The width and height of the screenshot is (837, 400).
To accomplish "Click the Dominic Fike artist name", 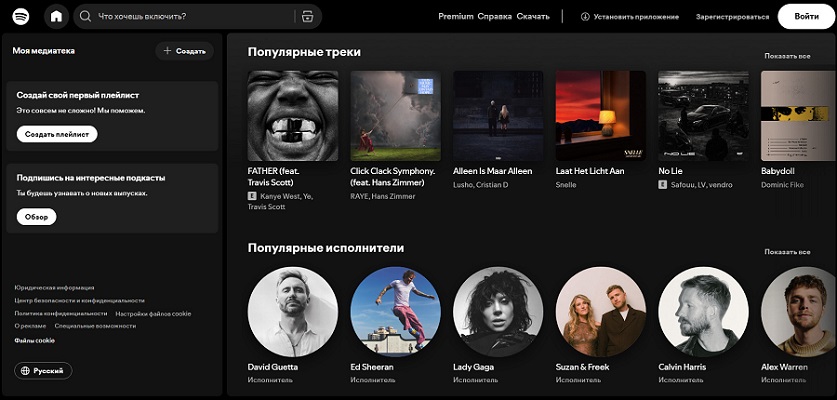I will point(782,185).
